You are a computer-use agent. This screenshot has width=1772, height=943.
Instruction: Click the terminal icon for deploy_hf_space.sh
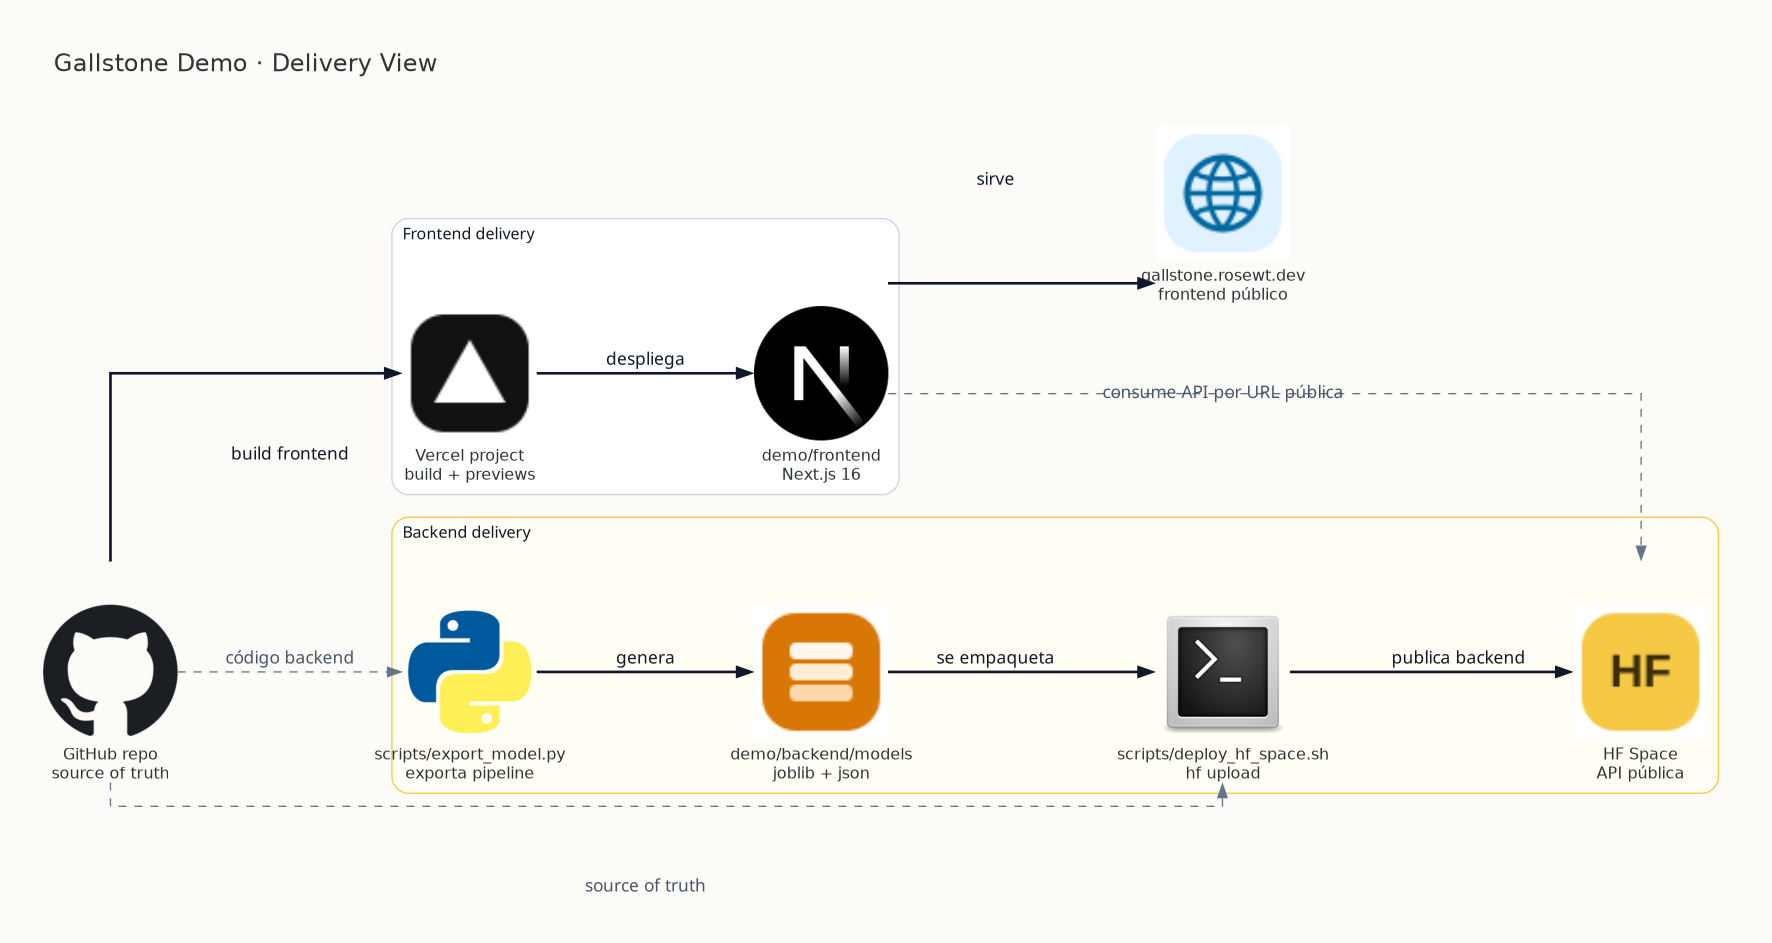click(x=1223, y=672)
